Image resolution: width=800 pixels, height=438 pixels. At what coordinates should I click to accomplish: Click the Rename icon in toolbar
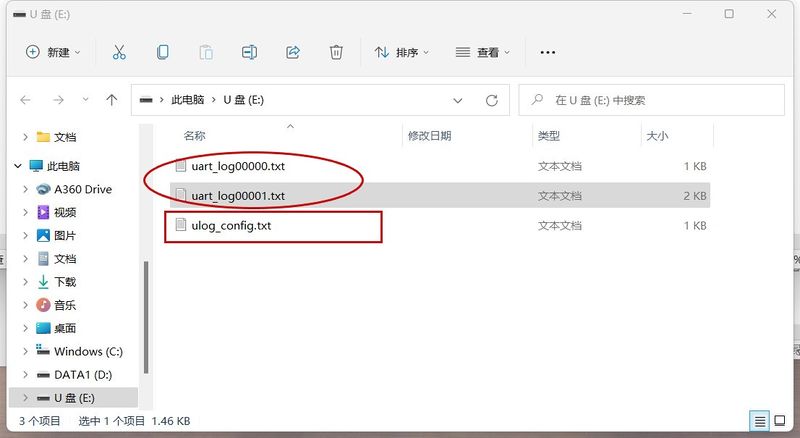coord(249,52)
